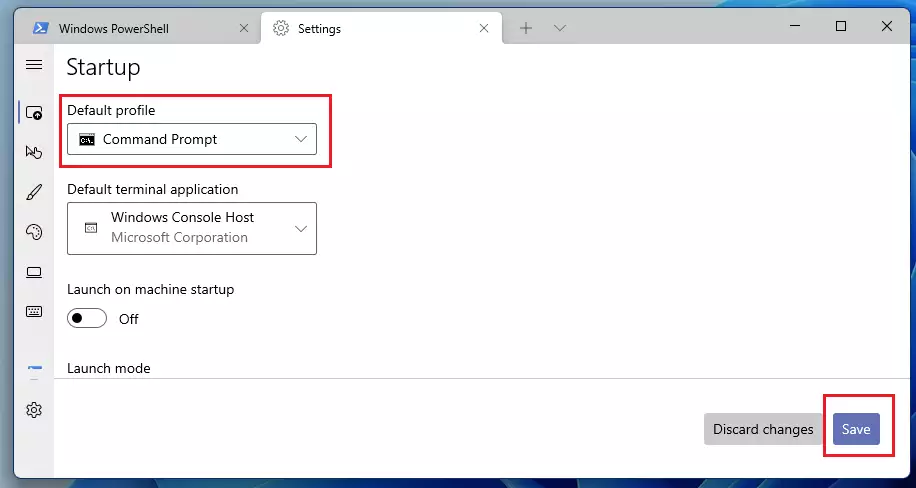Close the Settings tab
Image resolution: width=916 pixels, height=488 pixels.
484,28
